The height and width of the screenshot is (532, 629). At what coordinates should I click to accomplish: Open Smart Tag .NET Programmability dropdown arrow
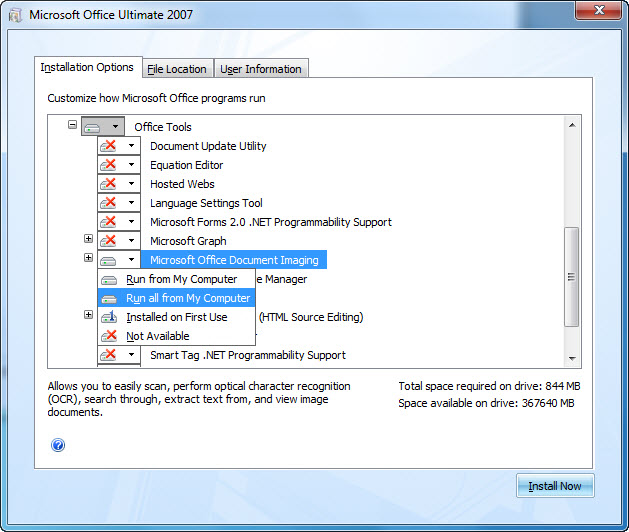(131, 355)
